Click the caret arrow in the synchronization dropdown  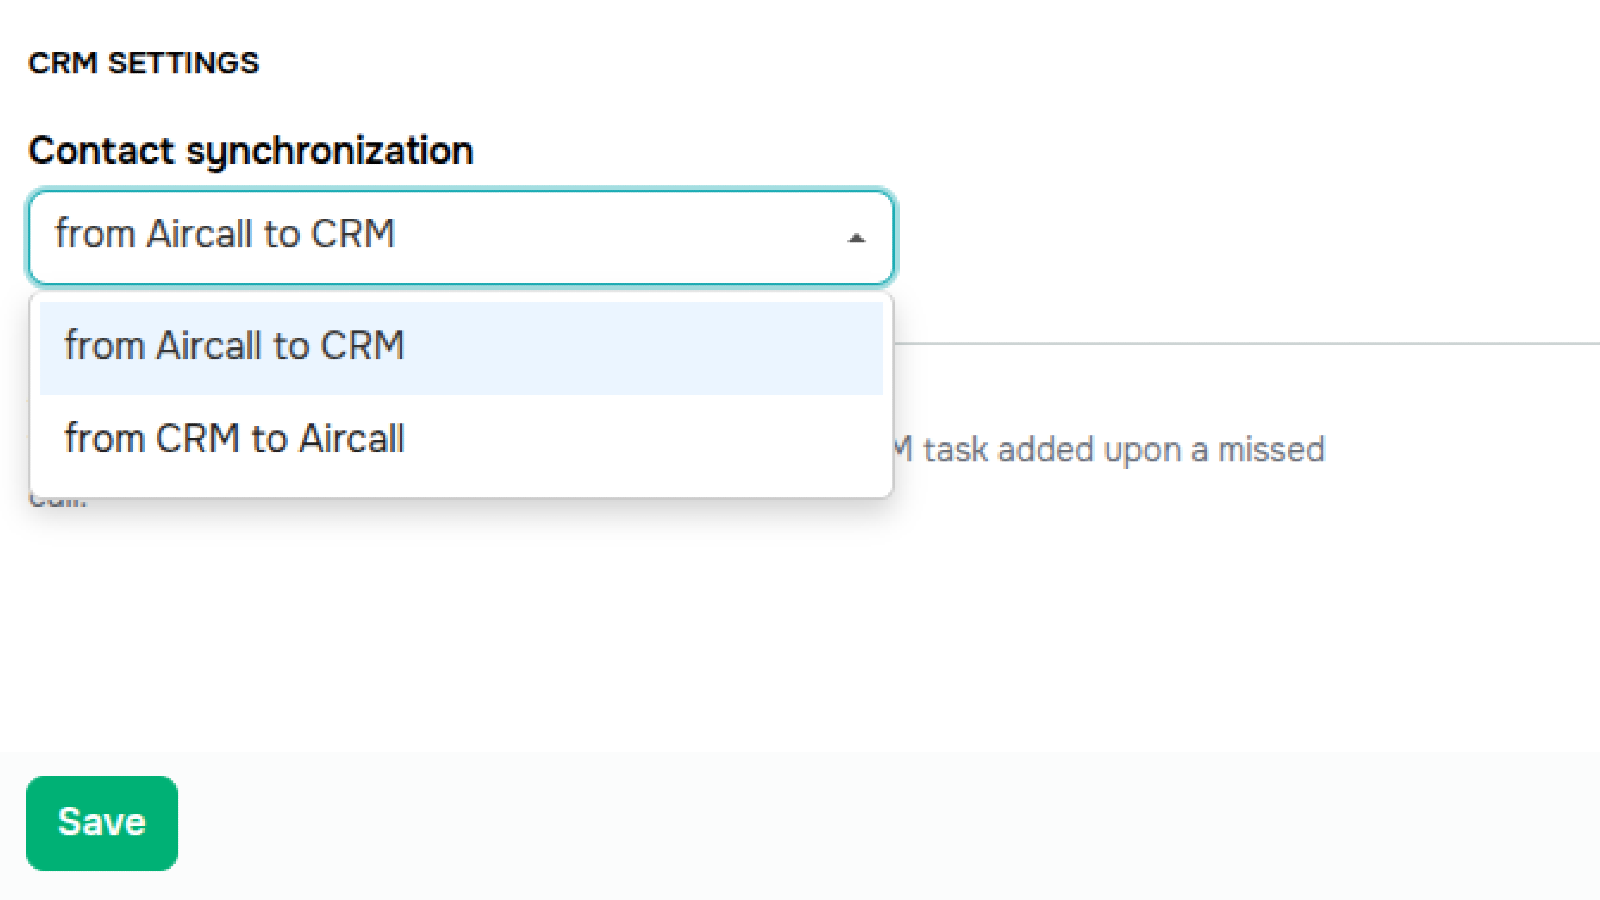click(x=856, y=238)
